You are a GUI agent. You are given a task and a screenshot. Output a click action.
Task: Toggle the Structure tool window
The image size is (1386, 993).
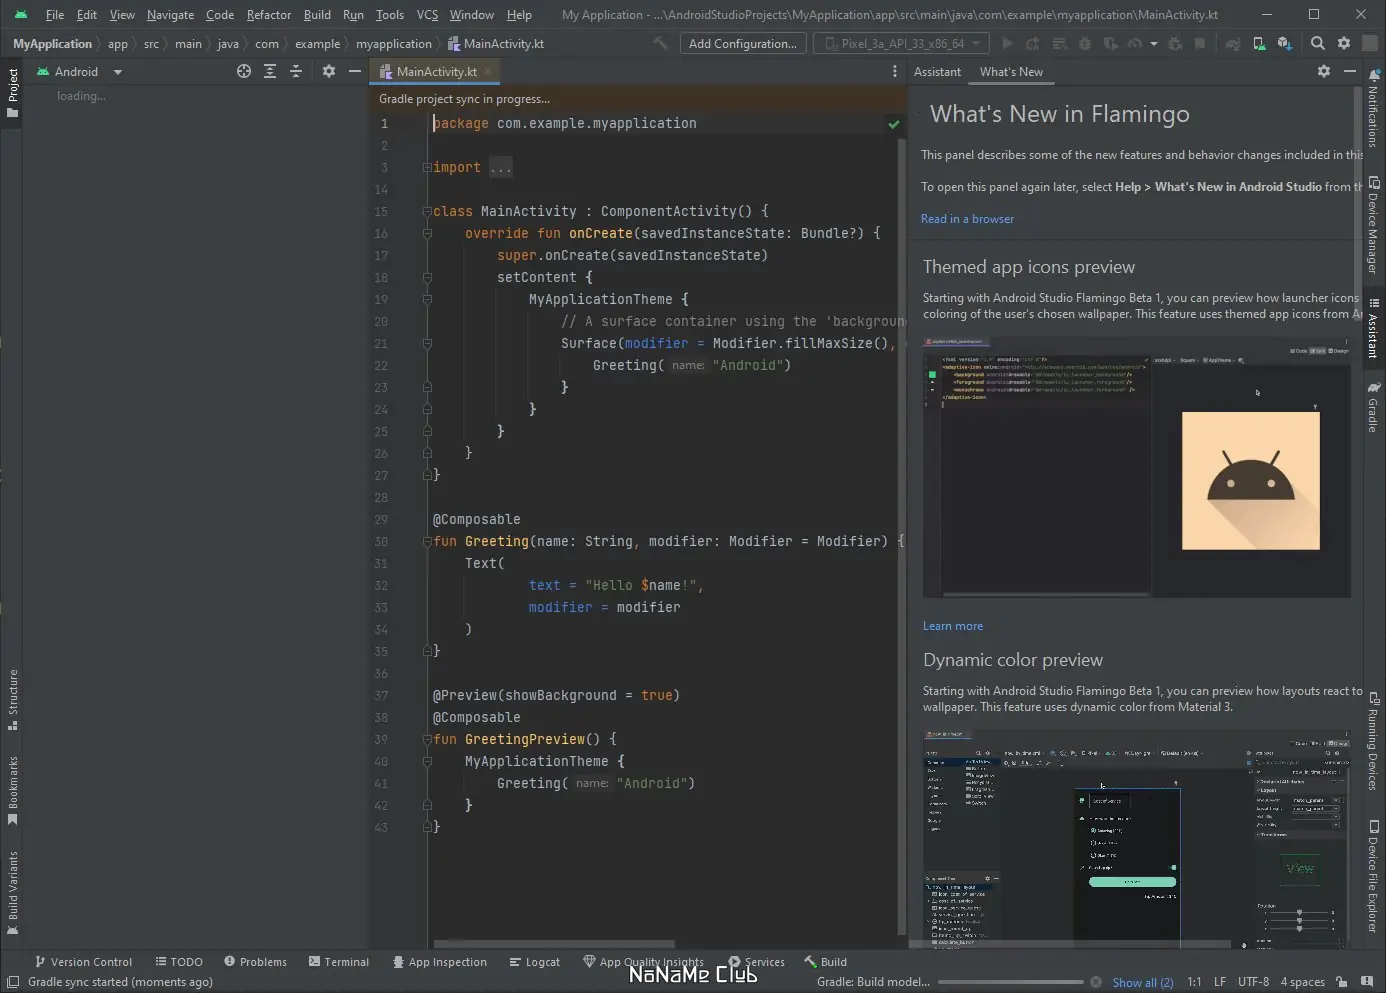pyautogui.click(x=13, y=699)
